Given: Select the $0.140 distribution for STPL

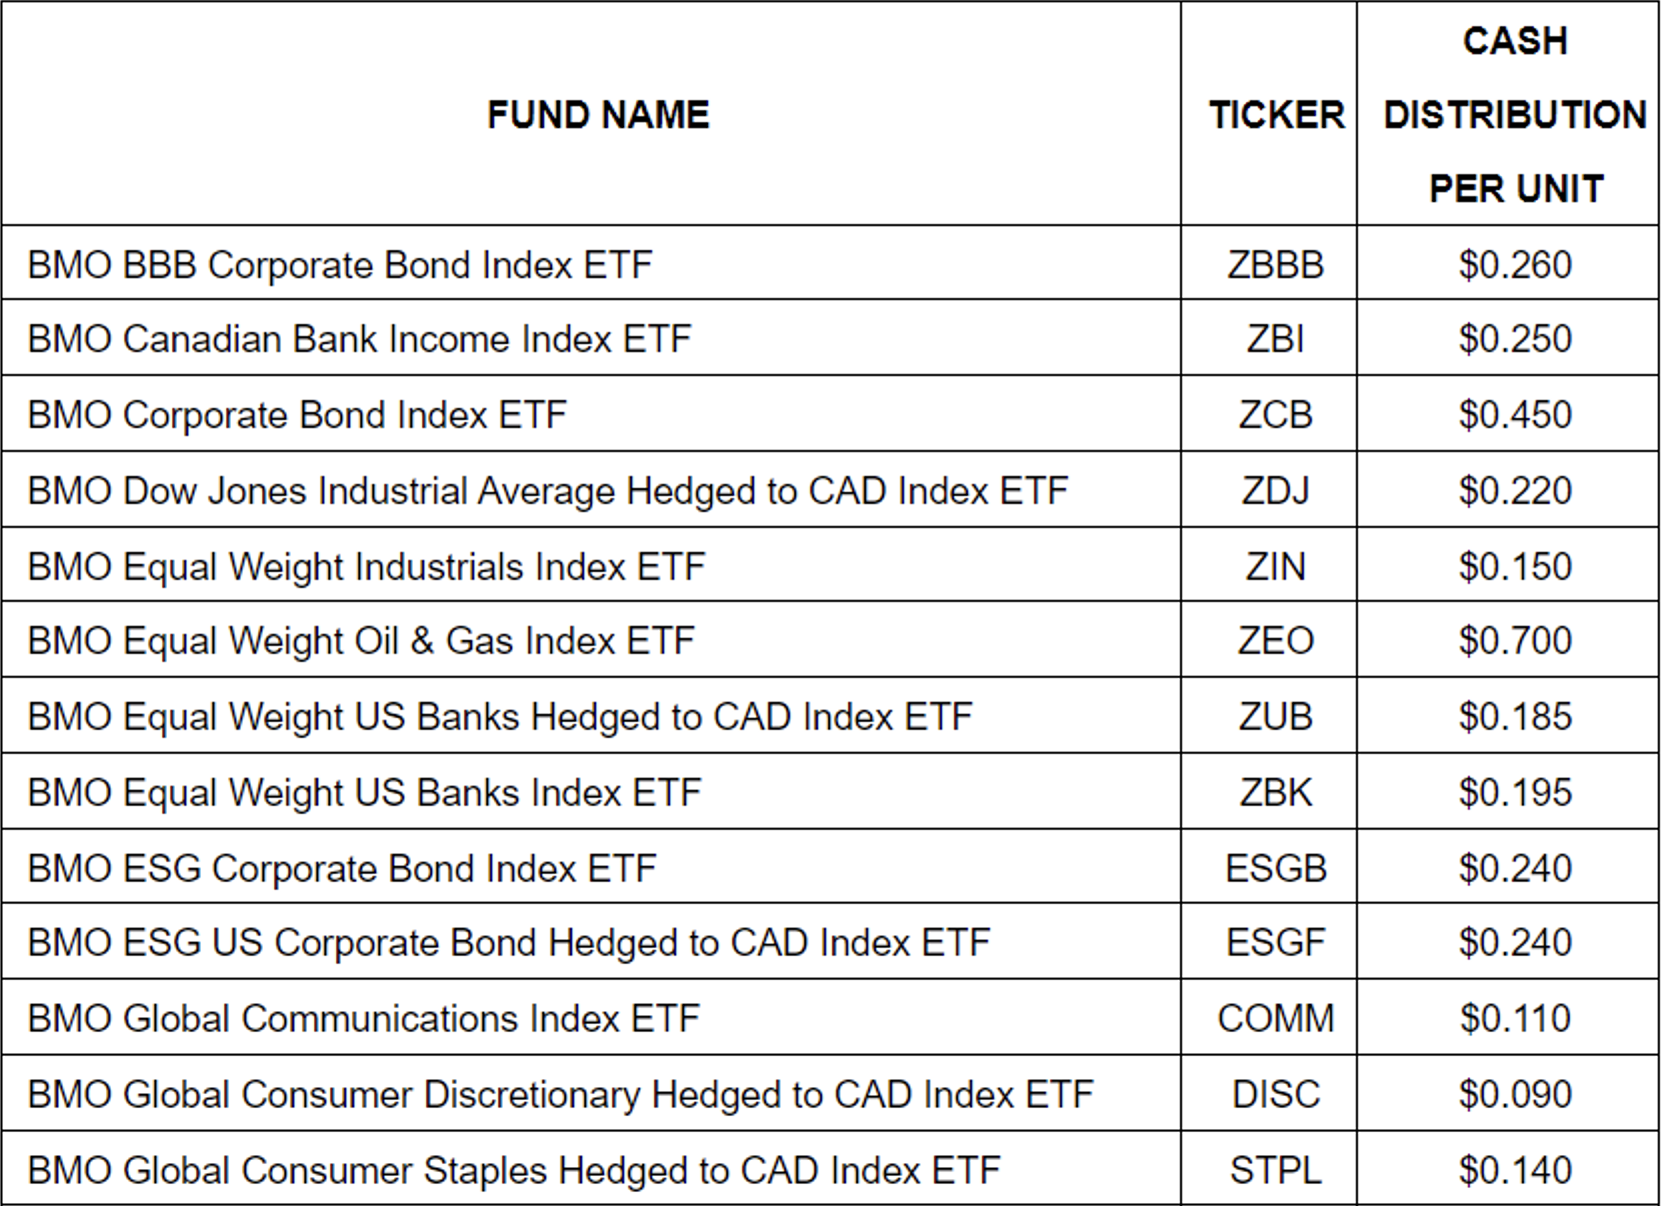Looking at the screenshot, I should pyautogui.click(x=1514, y=1170).
